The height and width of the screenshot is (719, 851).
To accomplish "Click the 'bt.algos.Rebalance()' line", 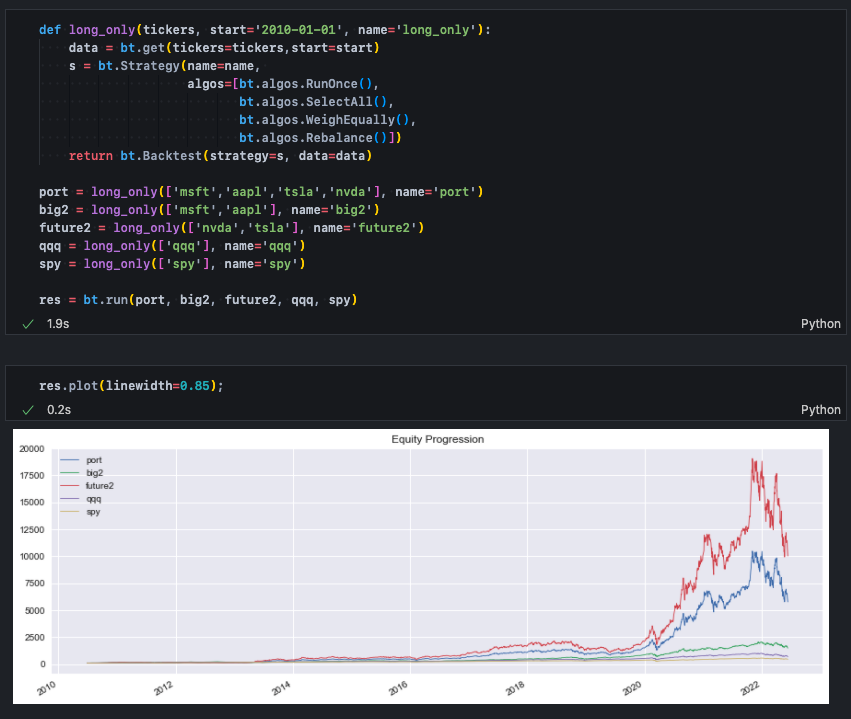I will tap(320, 137).
